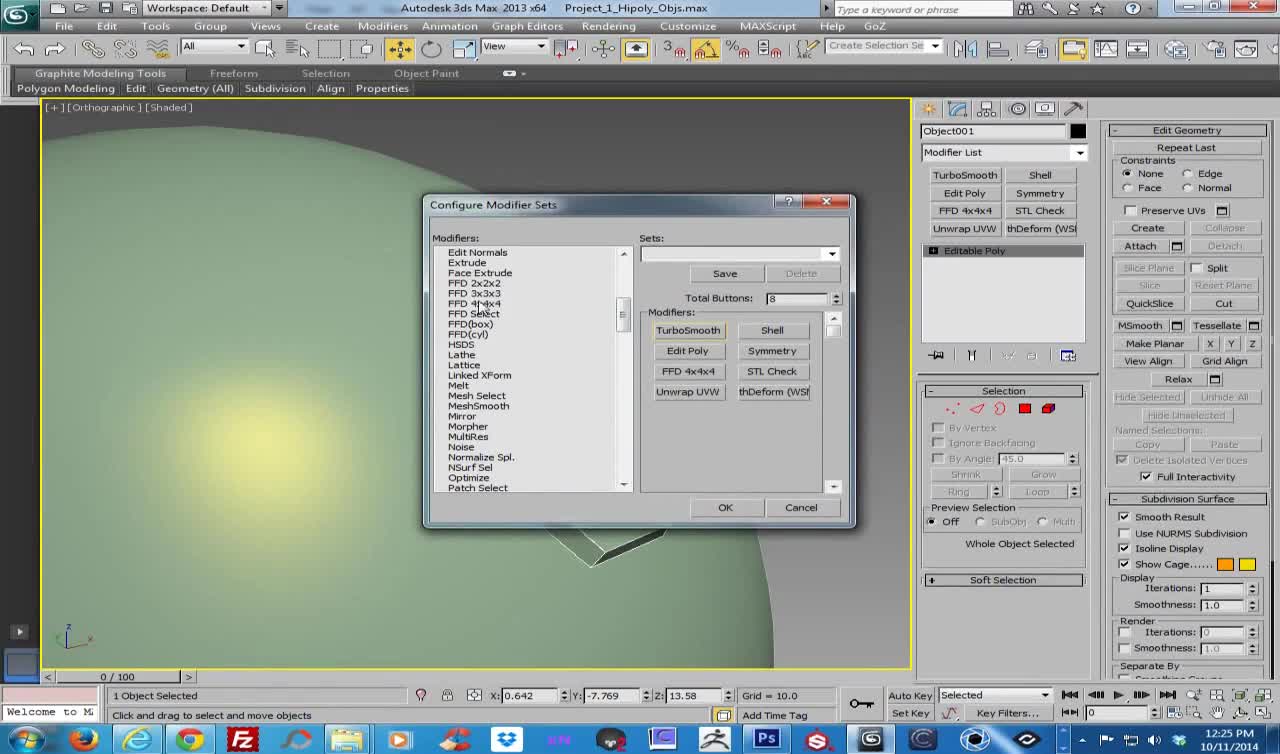This screenshot has width=1280, height=754.
Task: Collapse the Subdivision Surface rollout
Action: coord(1187,499)
